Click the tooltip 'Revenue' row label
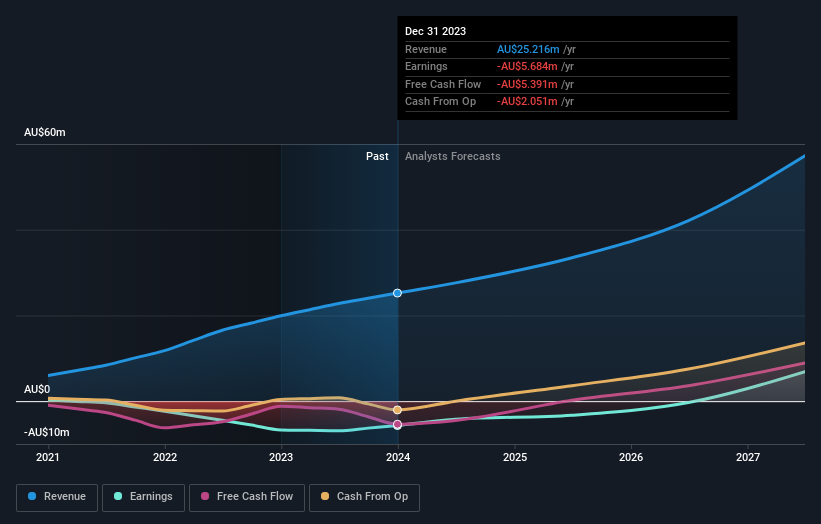Screen dimensions: 821x524 [426, 49]
